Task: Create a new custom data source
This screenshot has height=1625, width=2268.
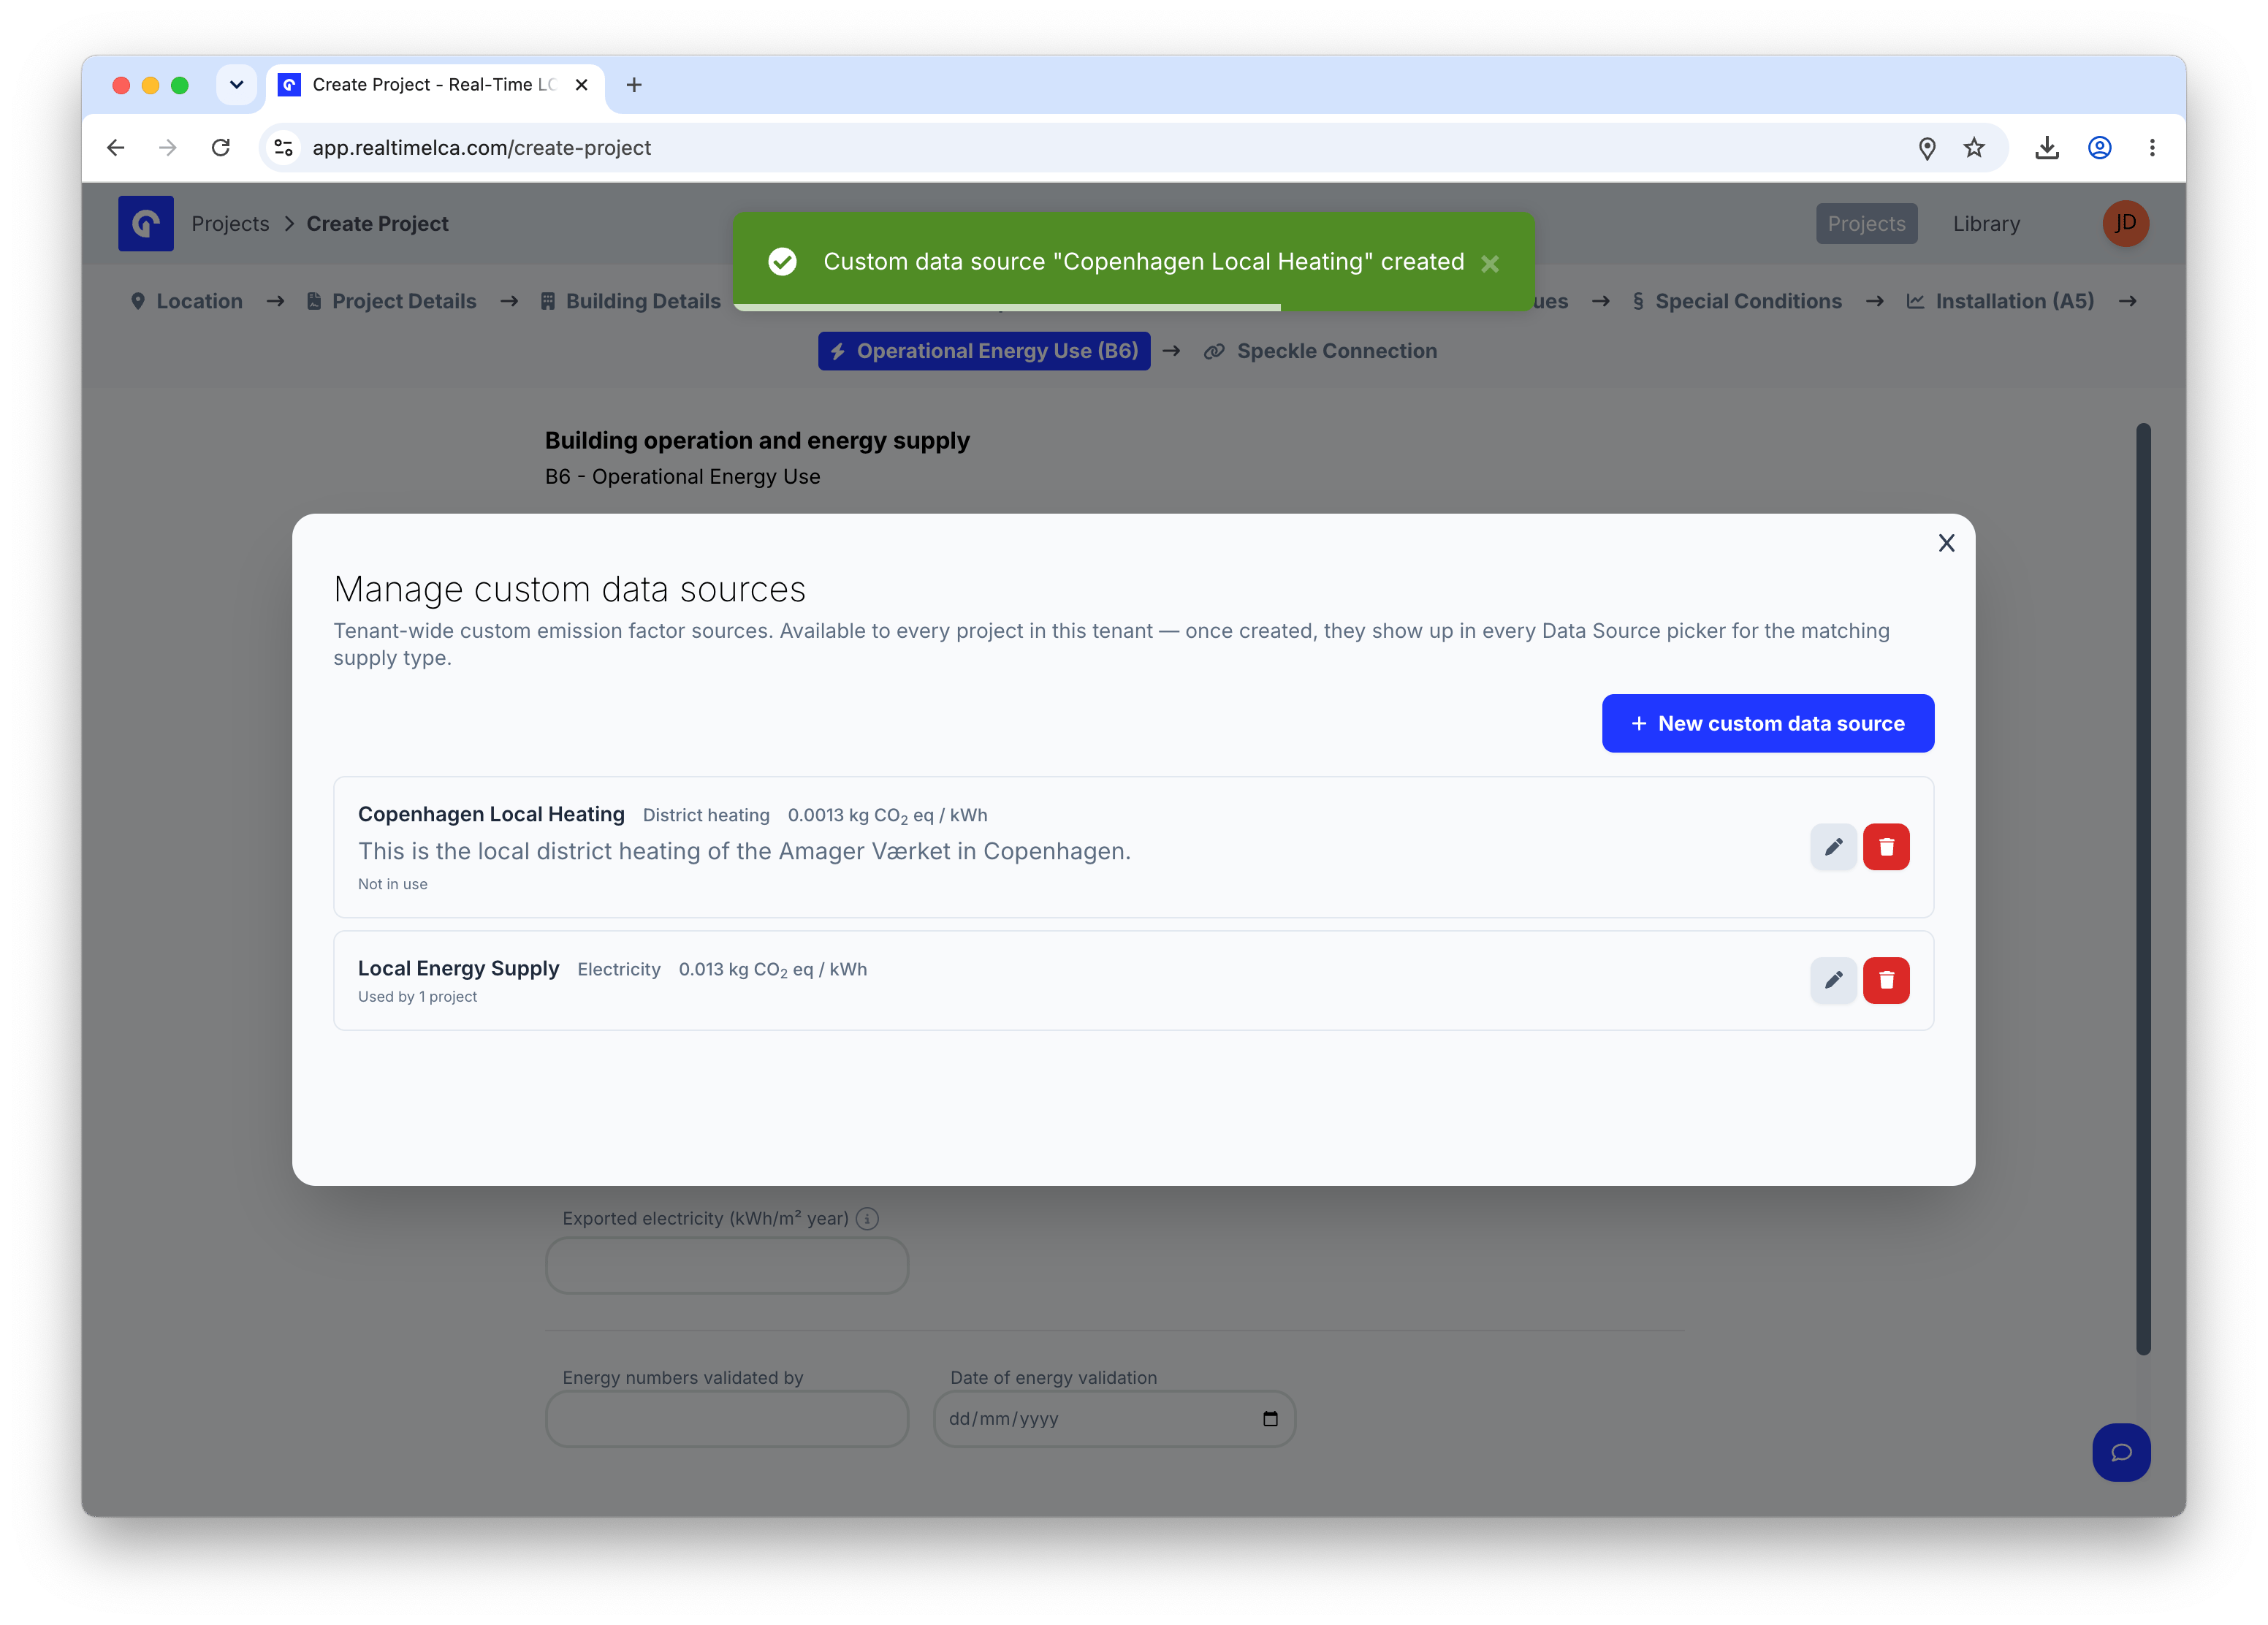Action: (x=1767, y=723)
